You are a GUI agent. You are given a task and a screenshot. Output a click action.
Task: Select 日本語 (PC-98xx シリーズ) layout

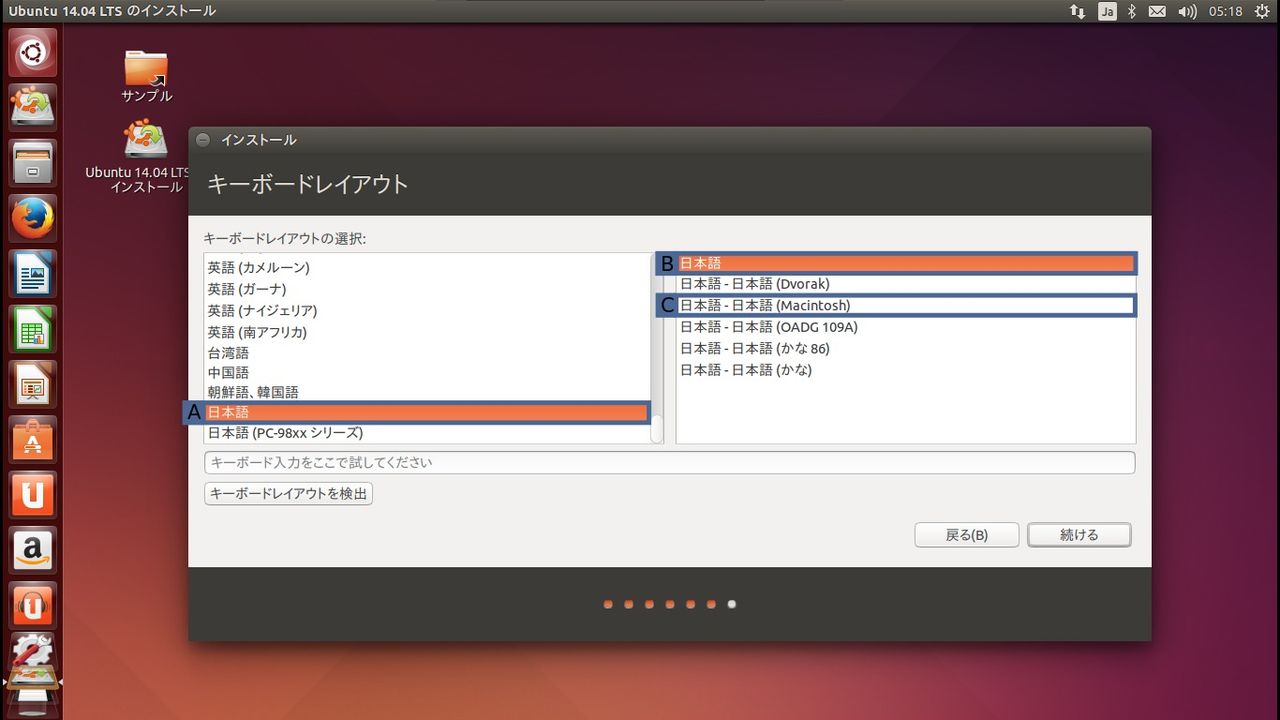[427, 433]
